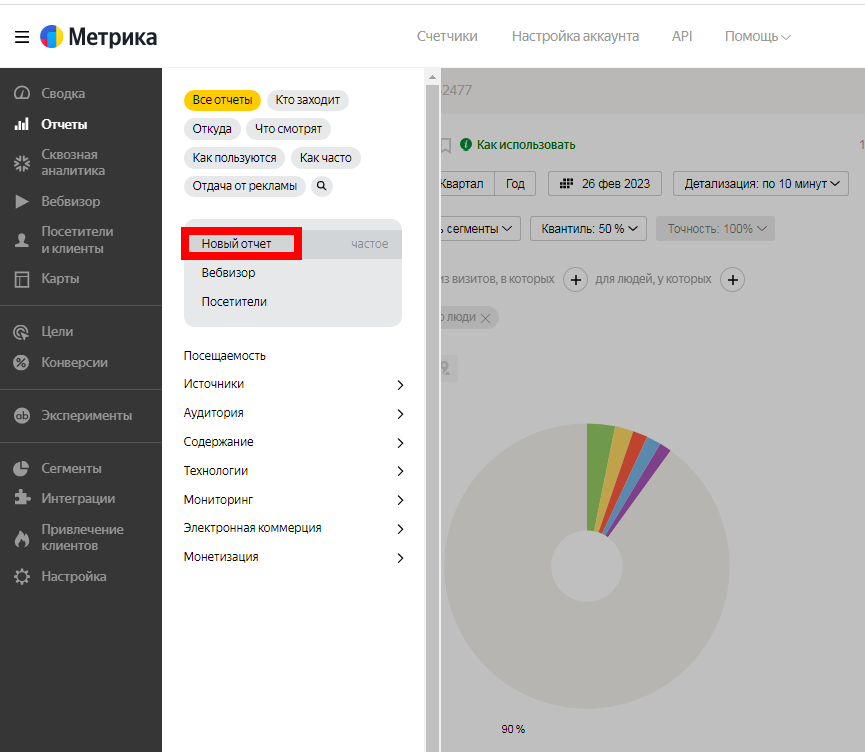The width and height of the screenshot is (865, 752).
Task: Select the Что смотрят filter chip
Action: click(288, 129)
